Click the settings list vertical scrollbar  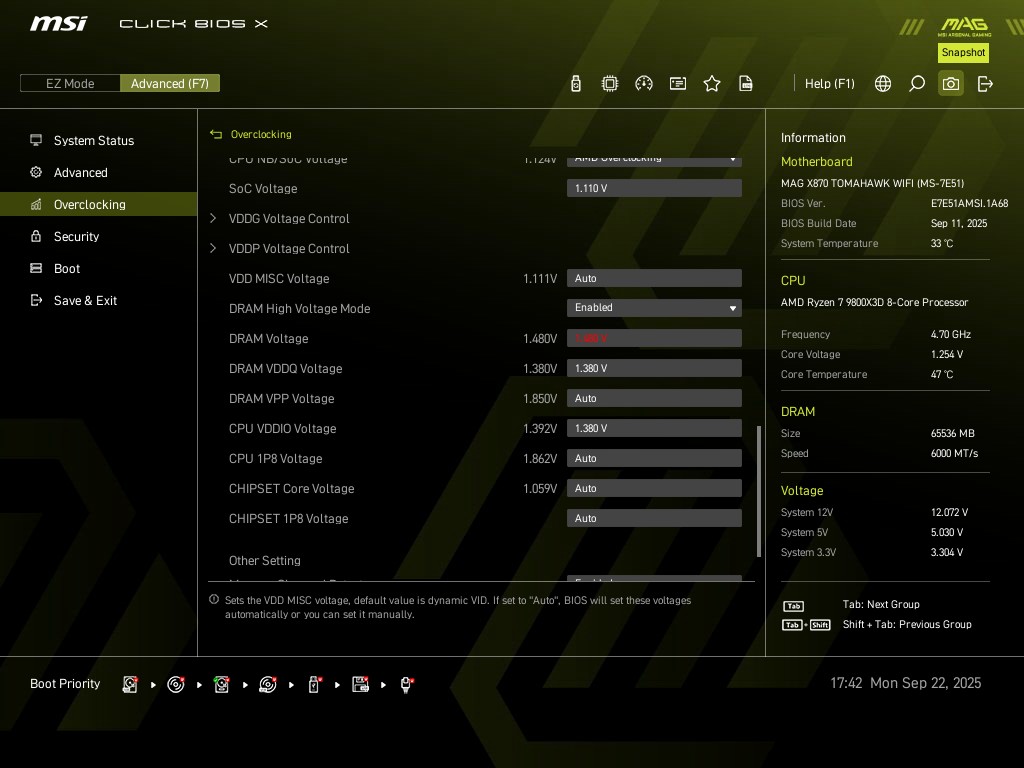[758, 491]
